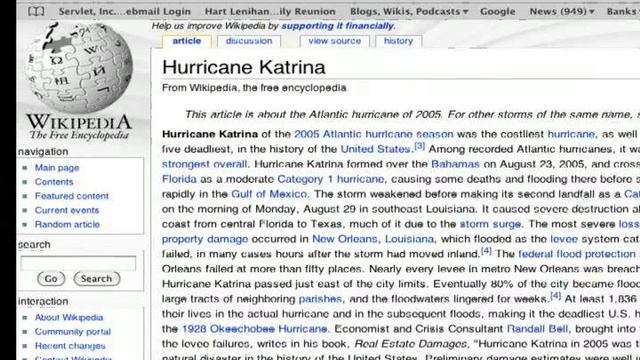The height and width of the screenshot is (360, 640).
Task: Open About Wikipedia link
Action: click(x=69, y=318)
